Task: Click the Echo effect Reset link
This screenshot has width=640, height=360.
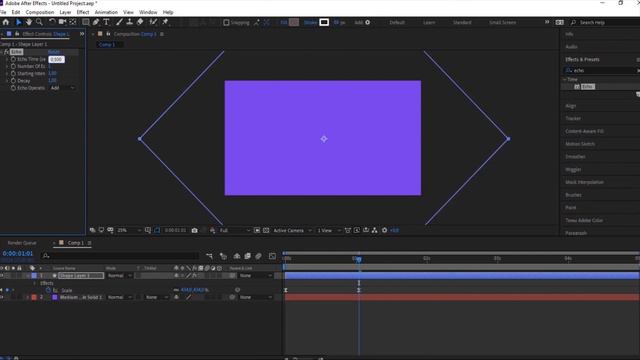Action: [53, 52]
